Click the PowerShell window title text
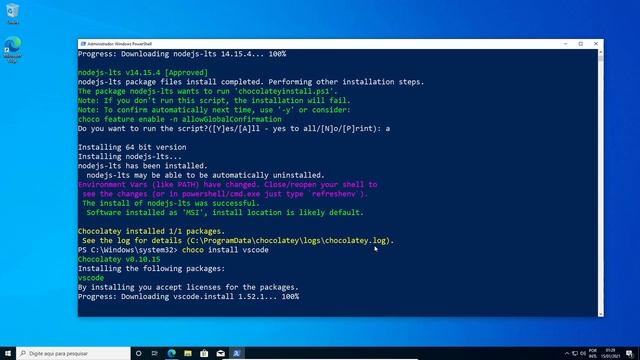 [120, 44]
